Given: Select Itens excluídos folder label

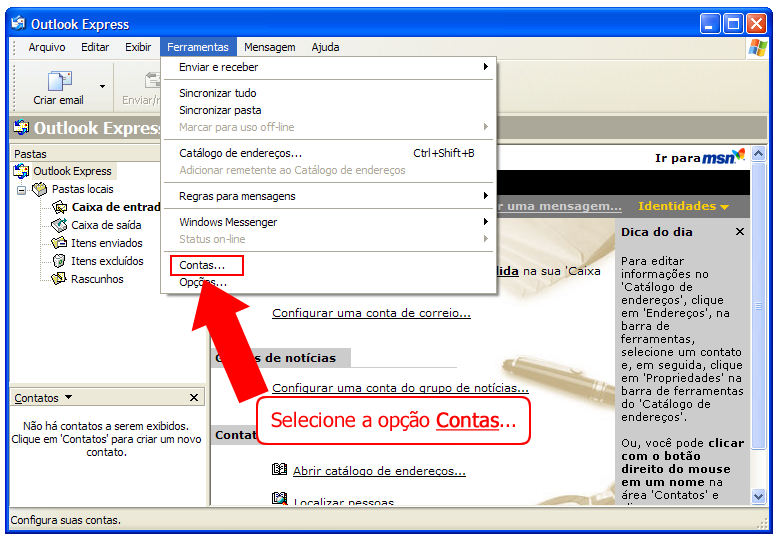Looking at the screenshot, I should [107, 261].
